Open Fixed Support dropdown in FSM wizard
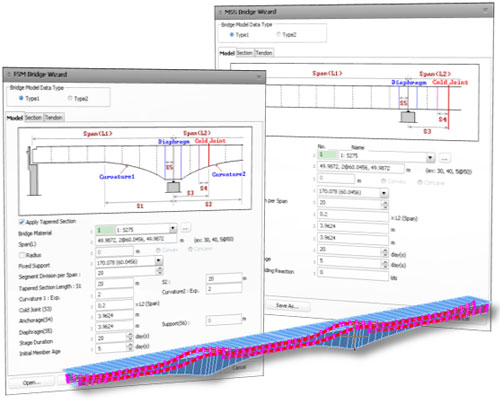 click(159, 260)
